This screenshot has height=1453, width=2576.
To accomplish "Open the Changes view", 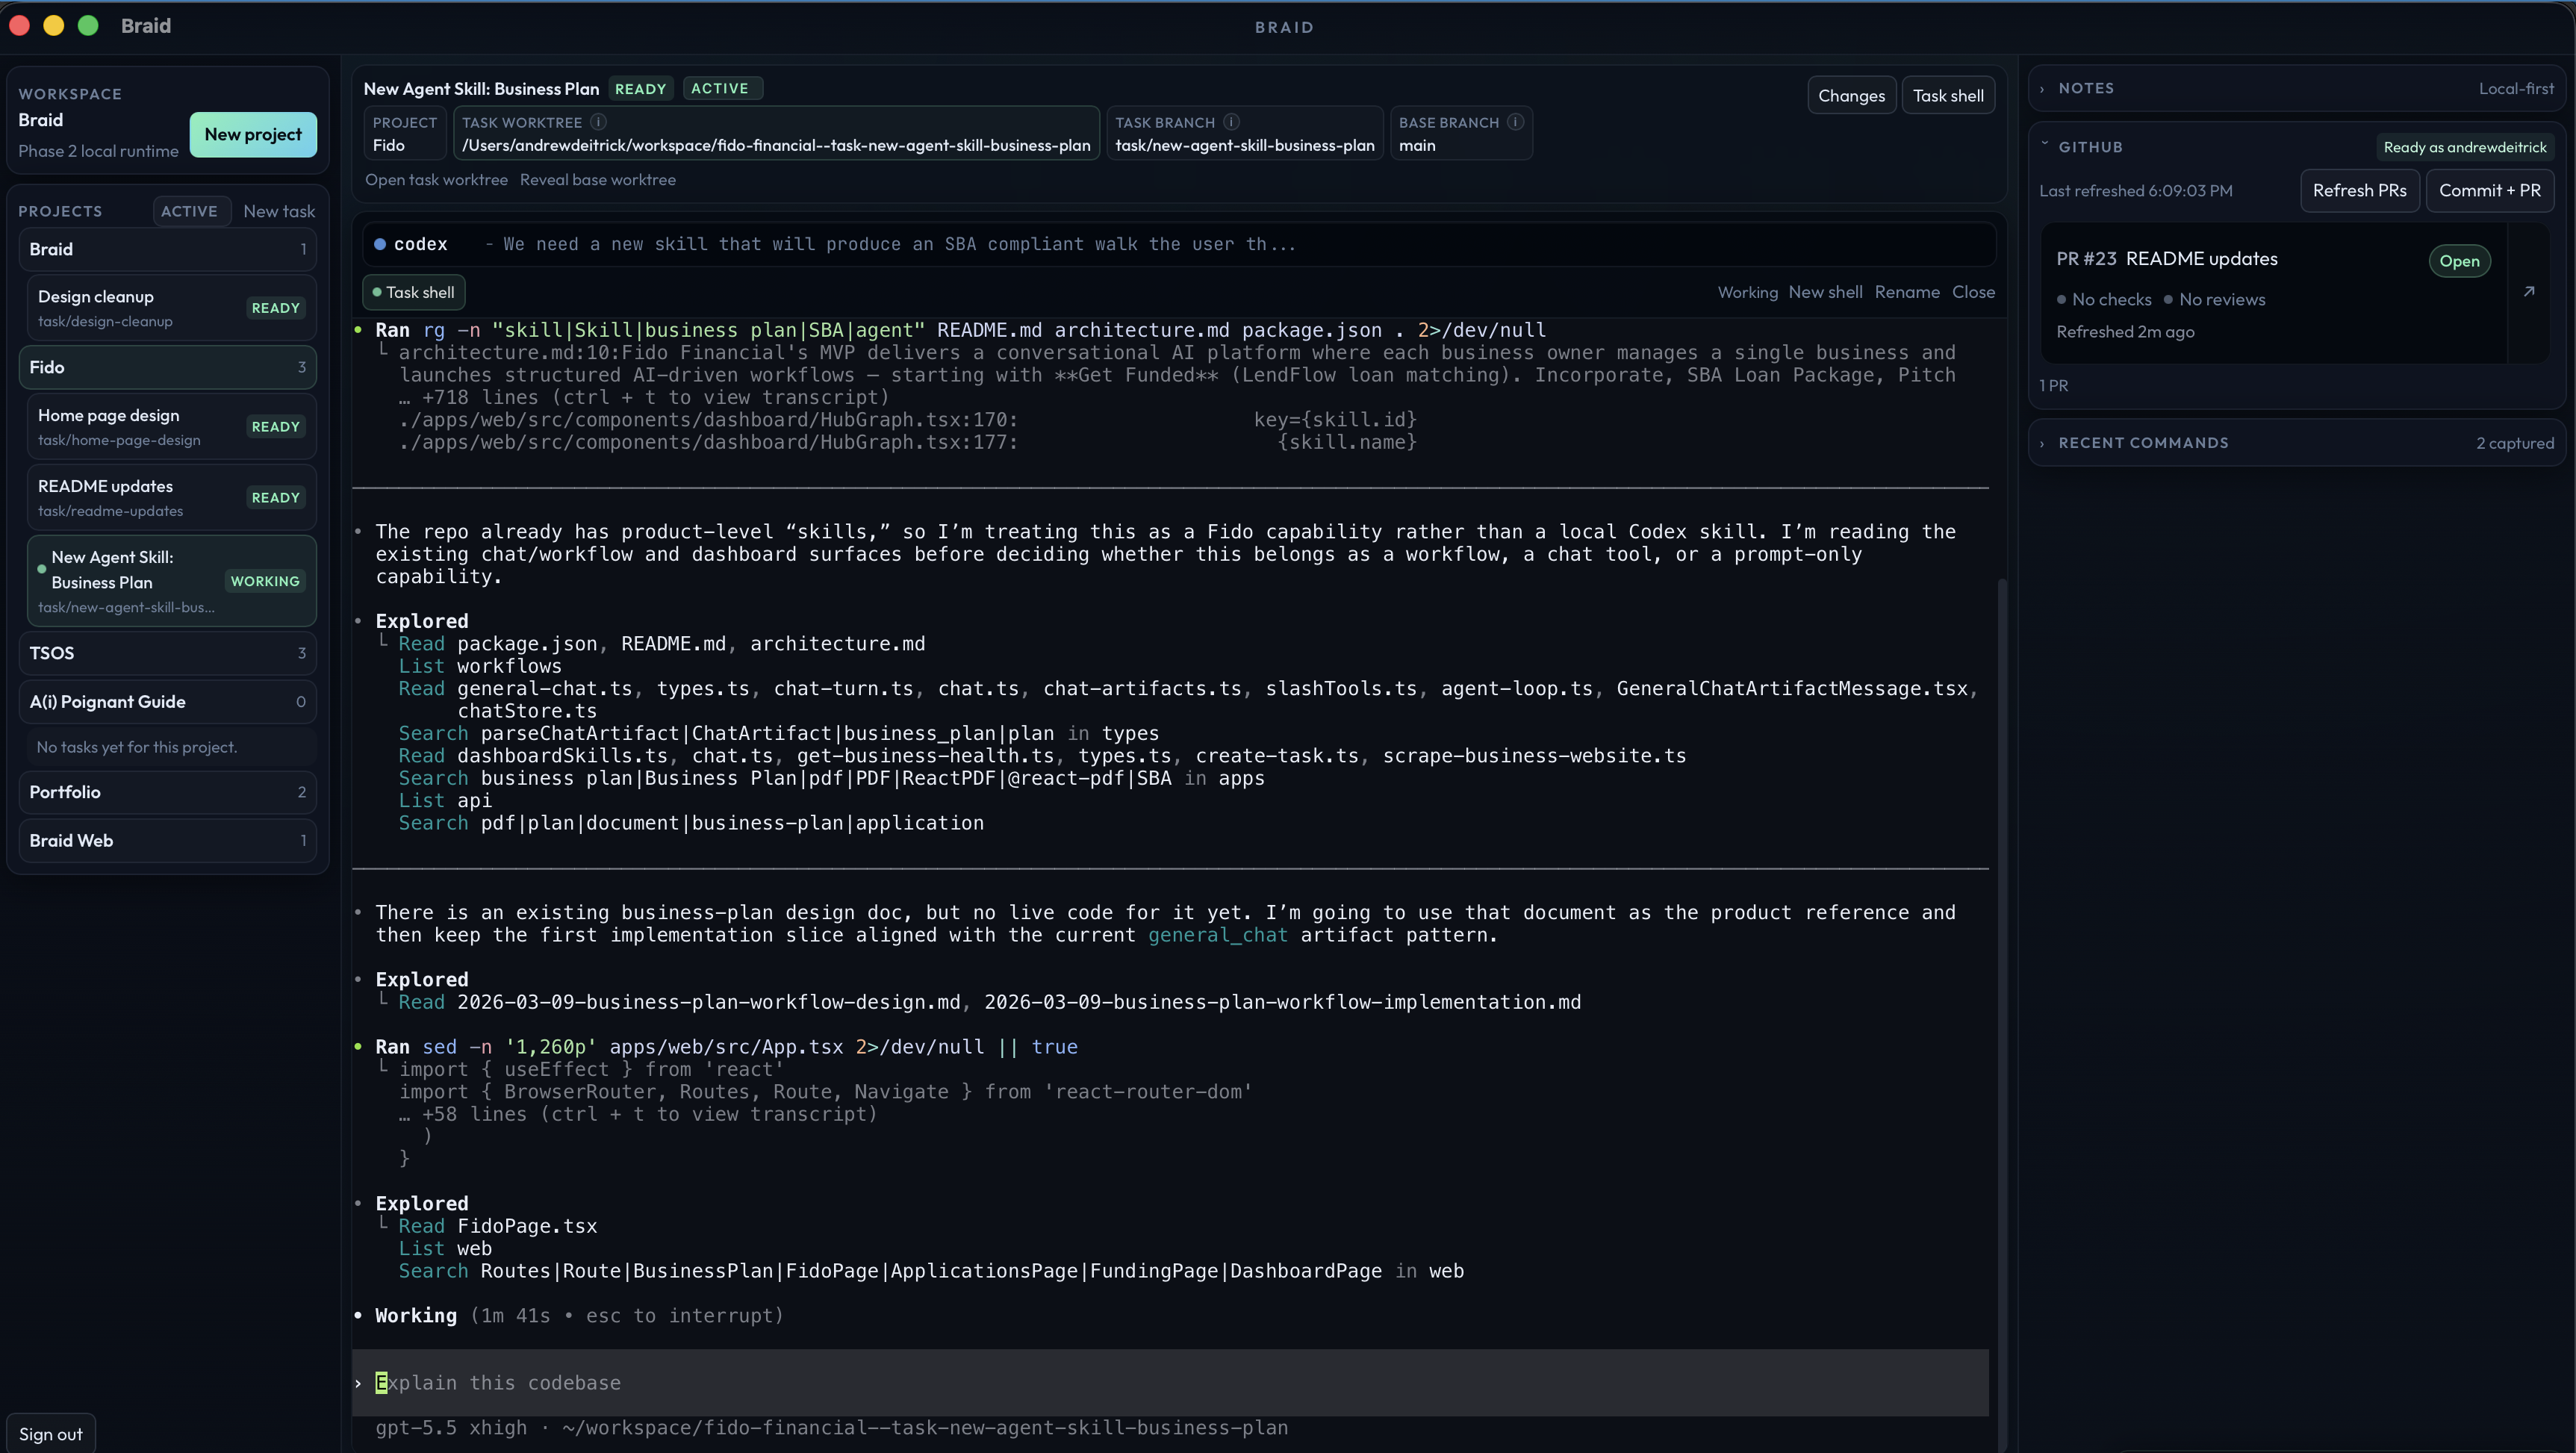I will (1851, 95).
